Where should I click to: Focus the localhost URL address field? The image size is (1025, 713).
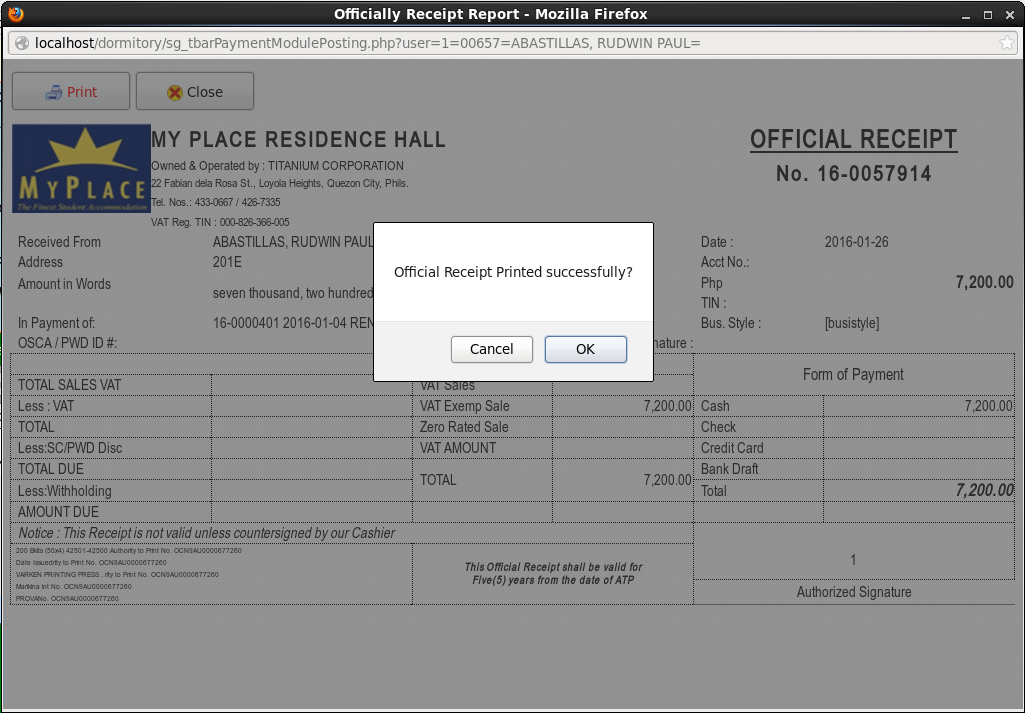pyautogui.click(x=500, y=43)
